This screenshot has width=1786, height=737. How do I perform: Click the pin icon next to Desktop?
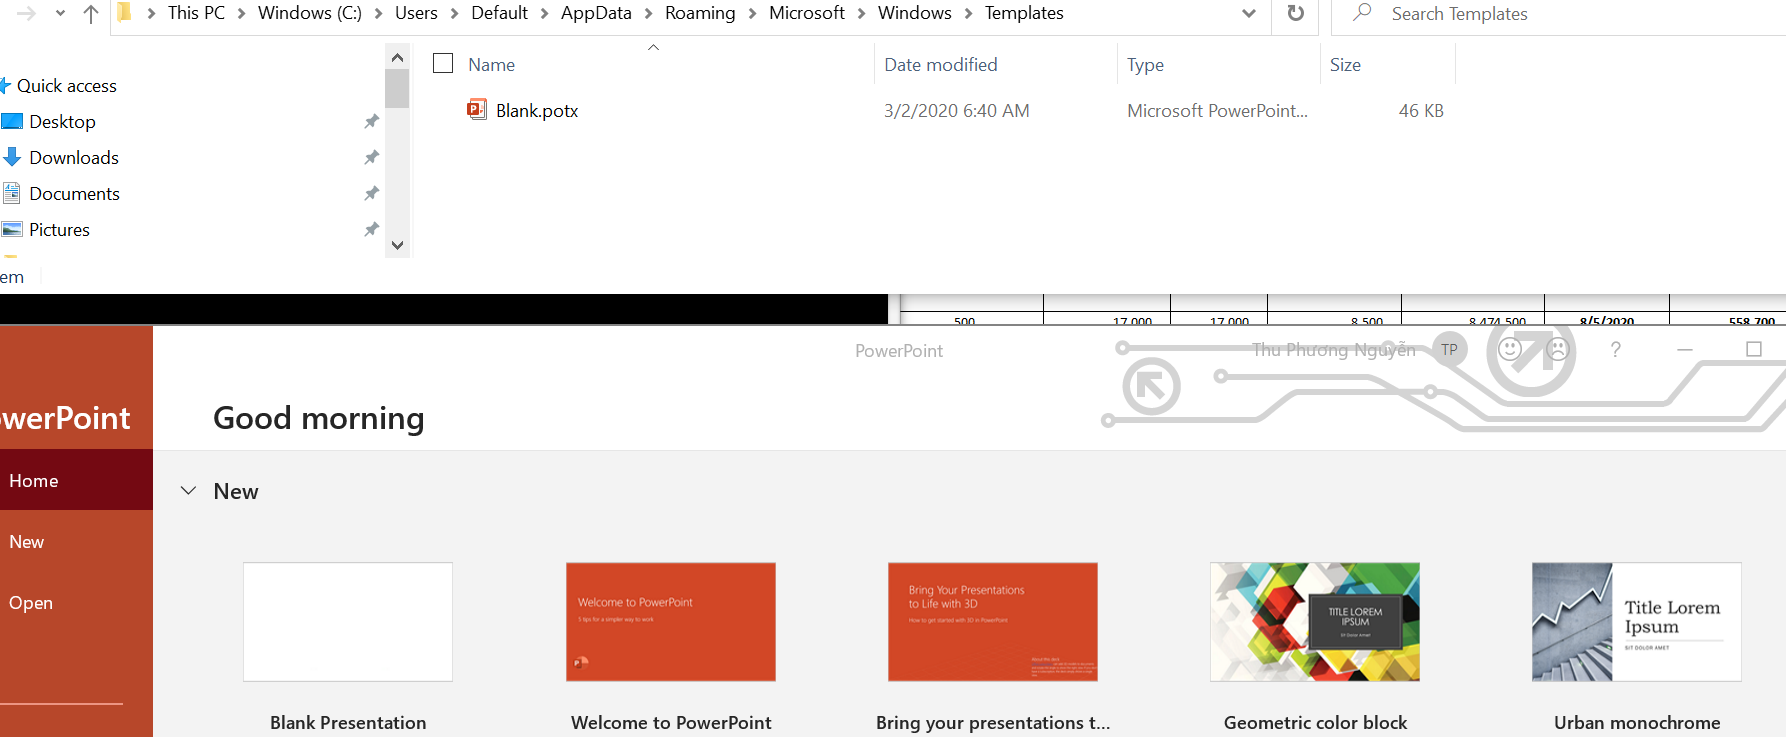[x=371, y=122]
